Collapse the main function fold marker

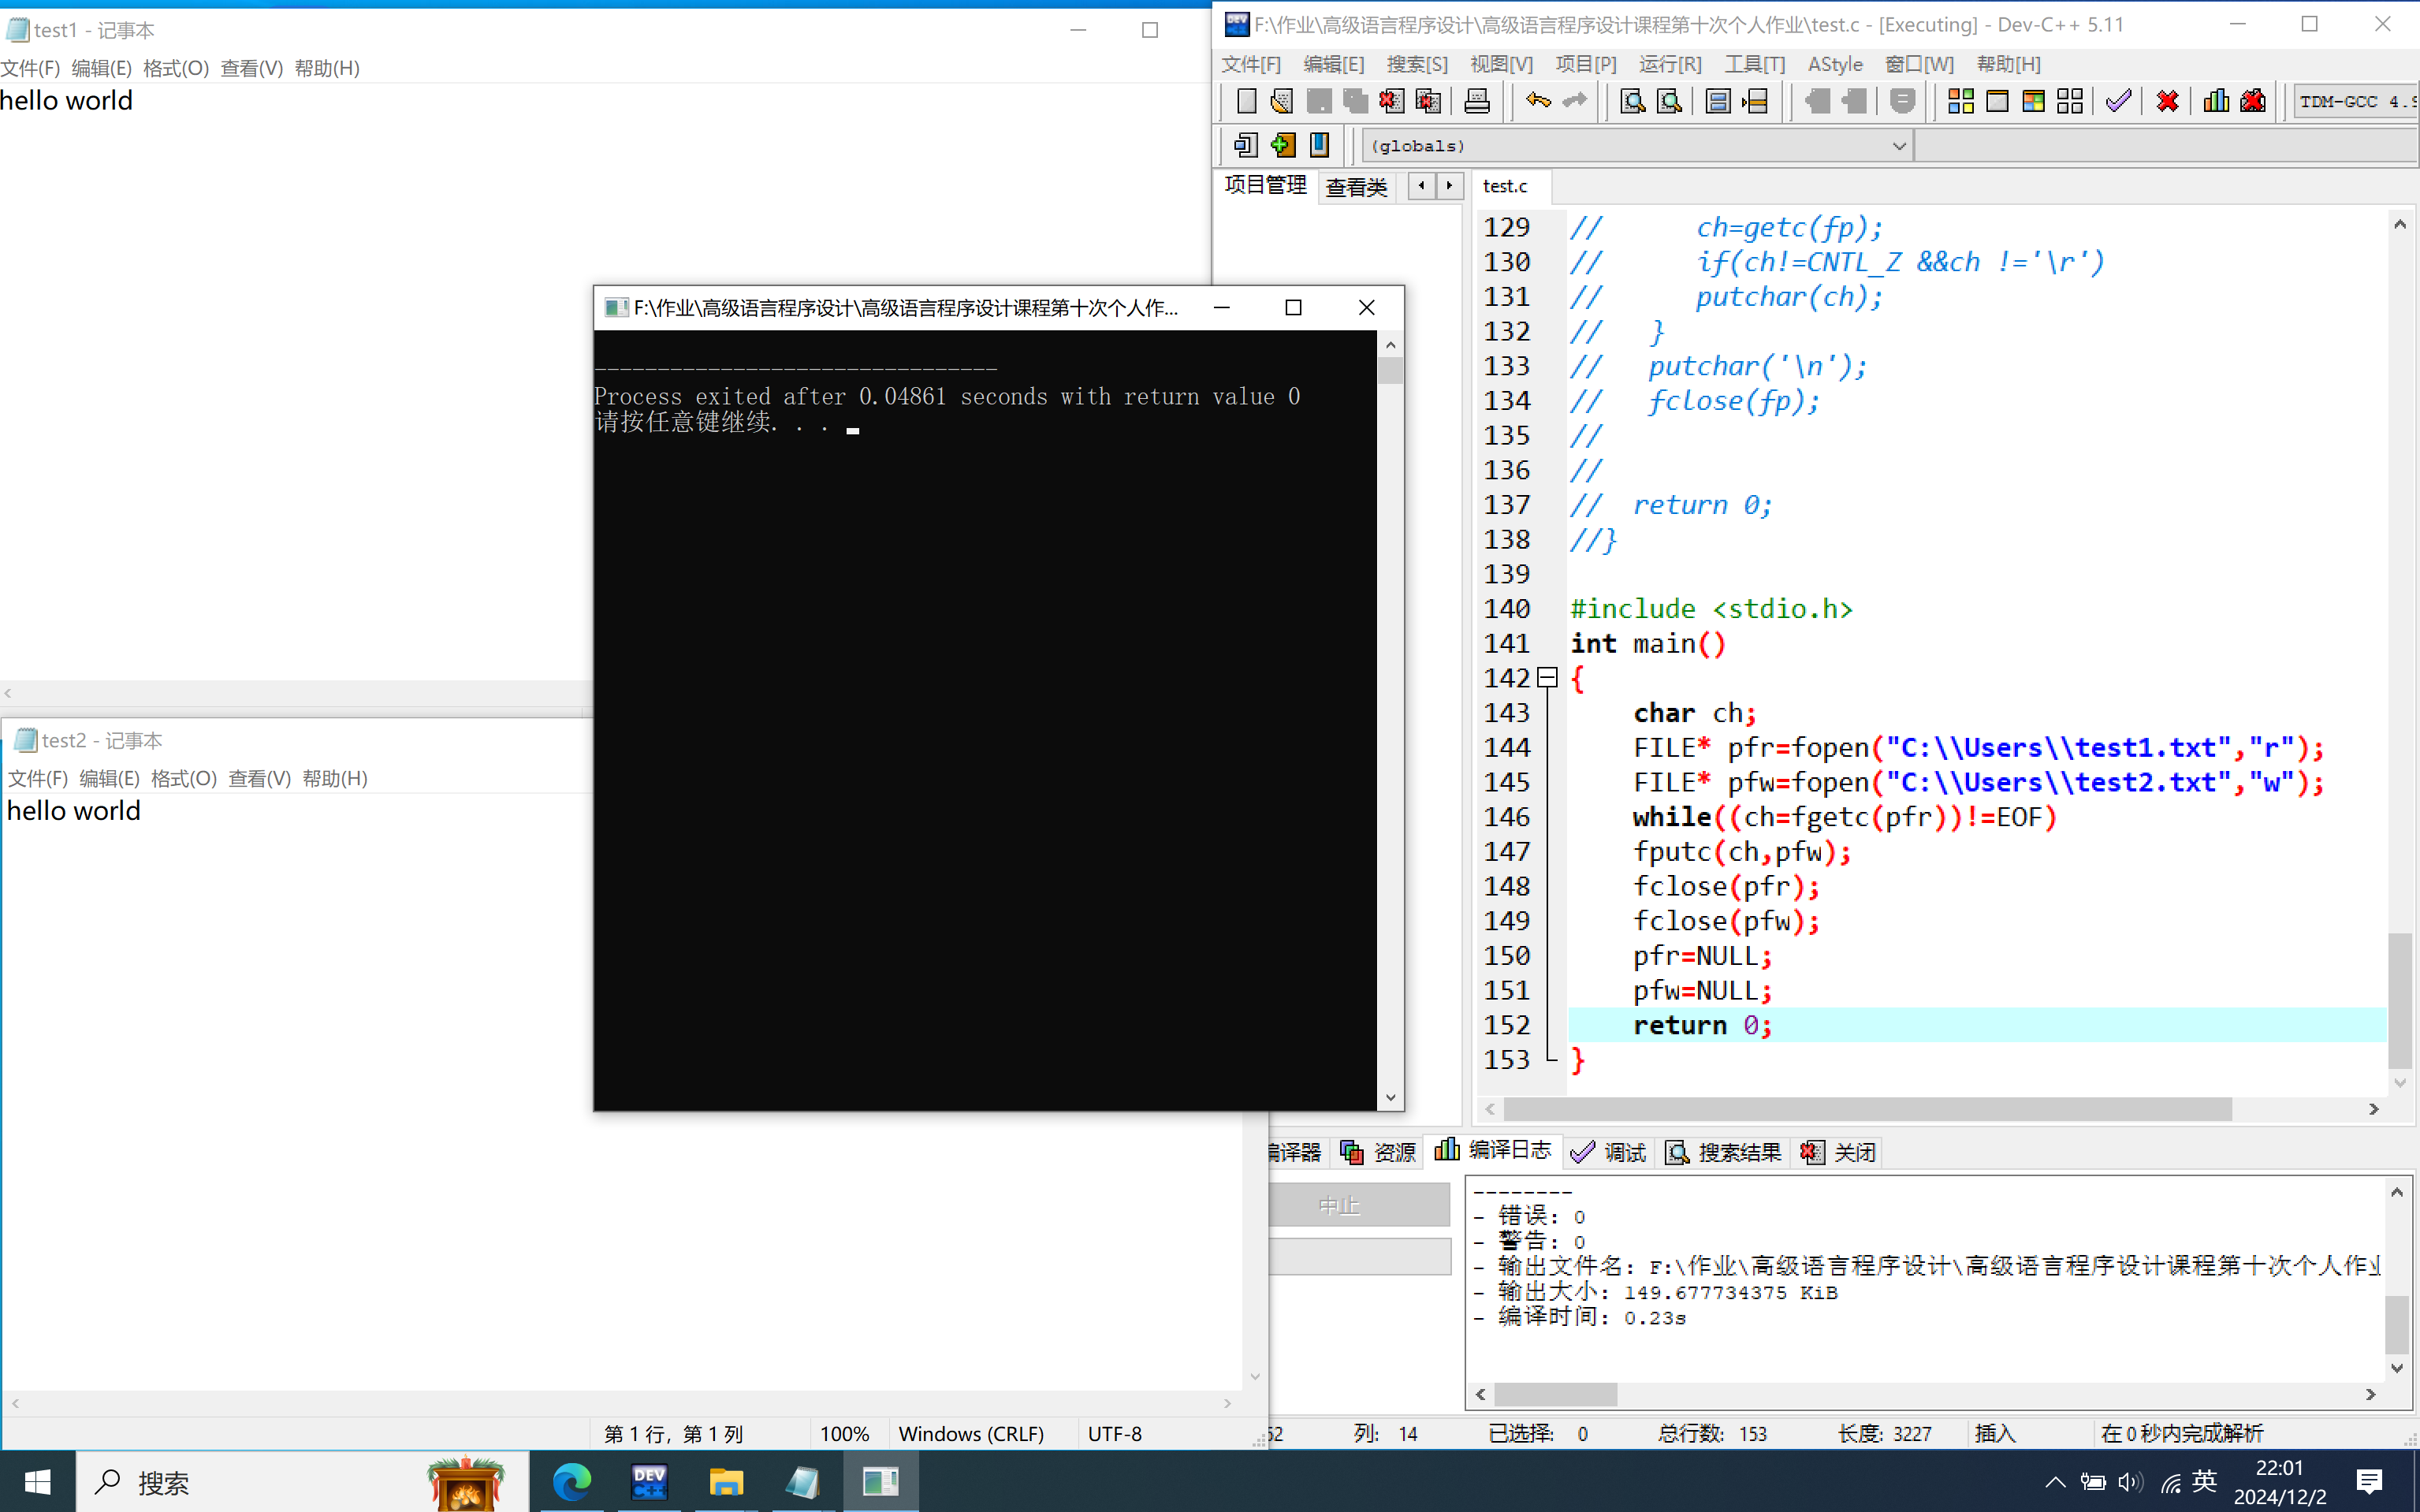(1547, 678)
